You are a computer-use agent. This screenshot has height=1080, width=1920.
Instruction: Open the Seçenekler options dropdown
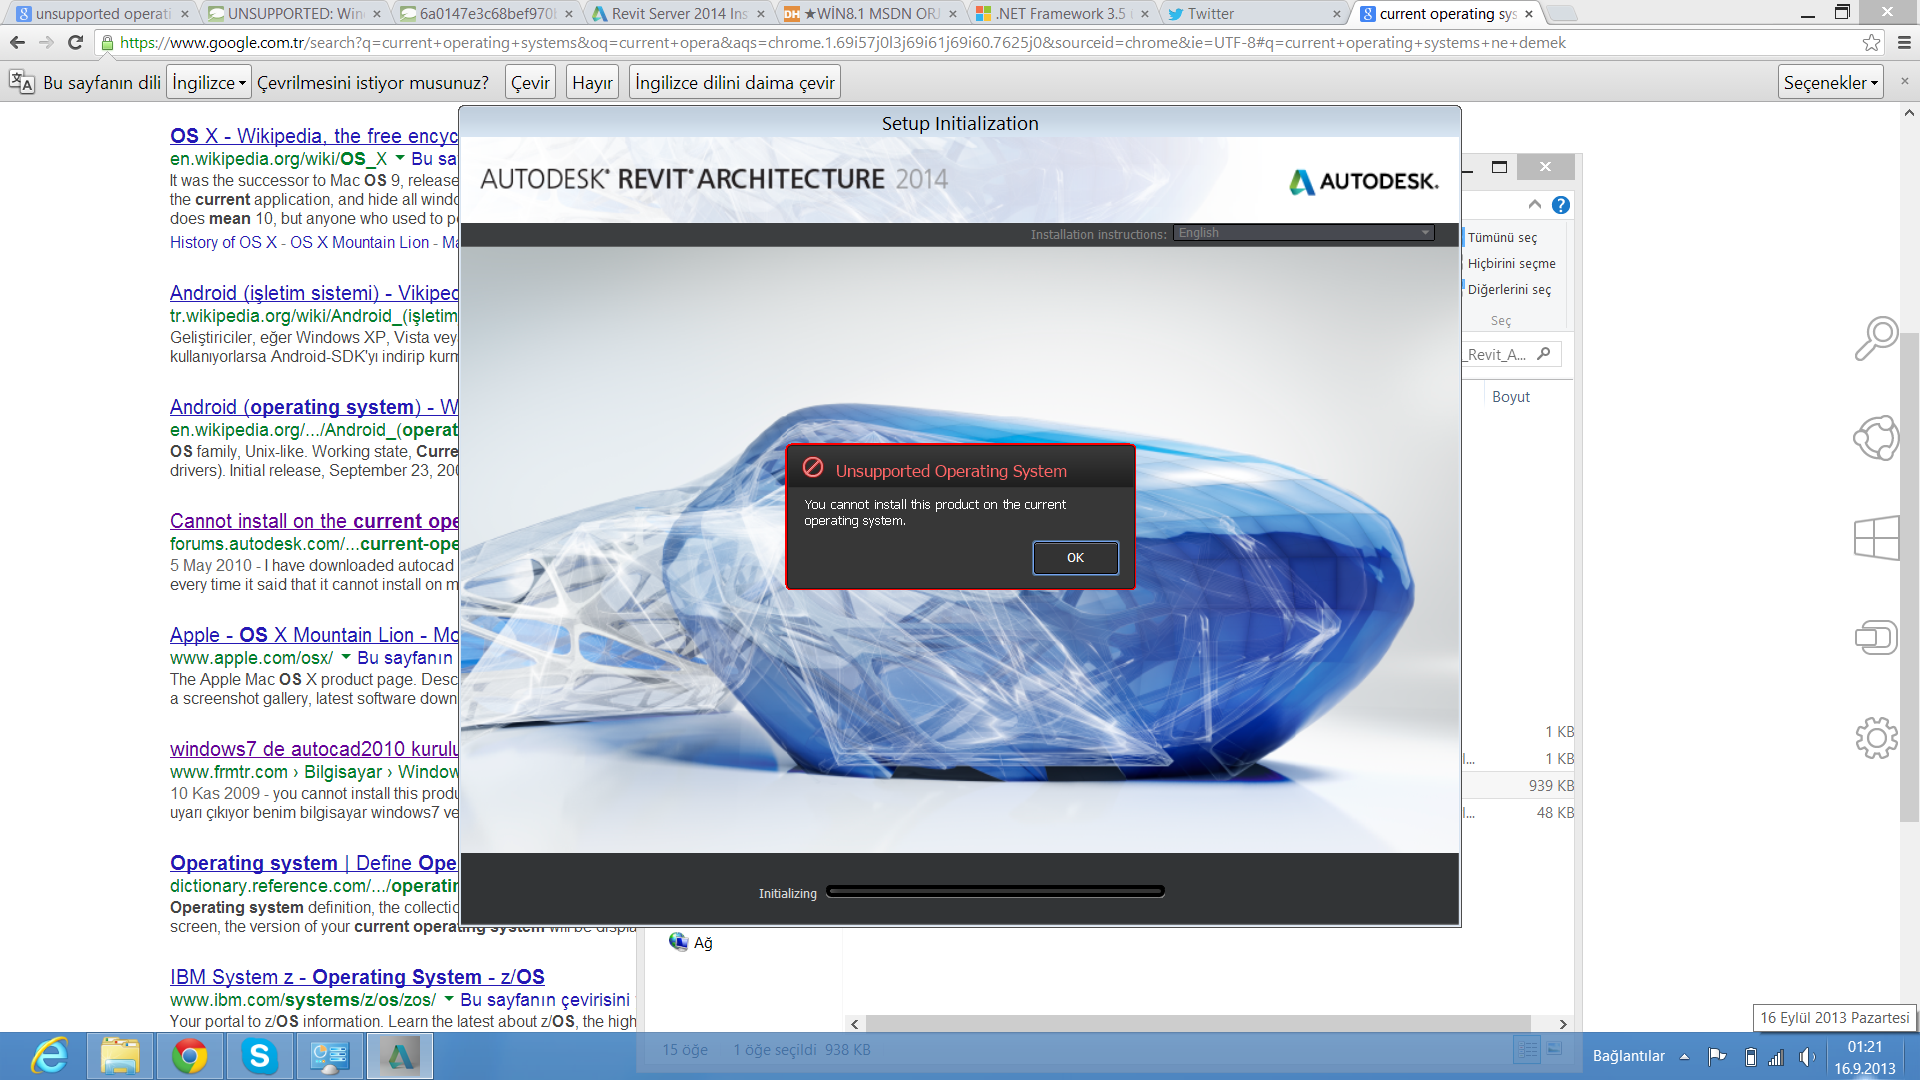click(x=1831, y=82)
